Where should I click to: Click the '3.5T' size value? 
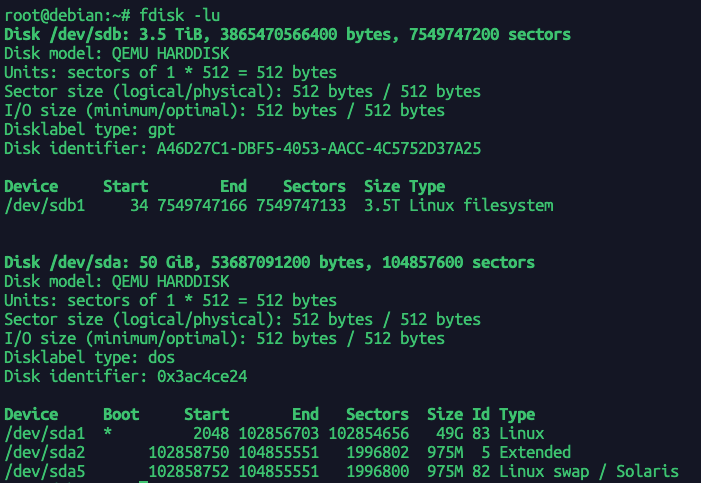click(380, 205)
